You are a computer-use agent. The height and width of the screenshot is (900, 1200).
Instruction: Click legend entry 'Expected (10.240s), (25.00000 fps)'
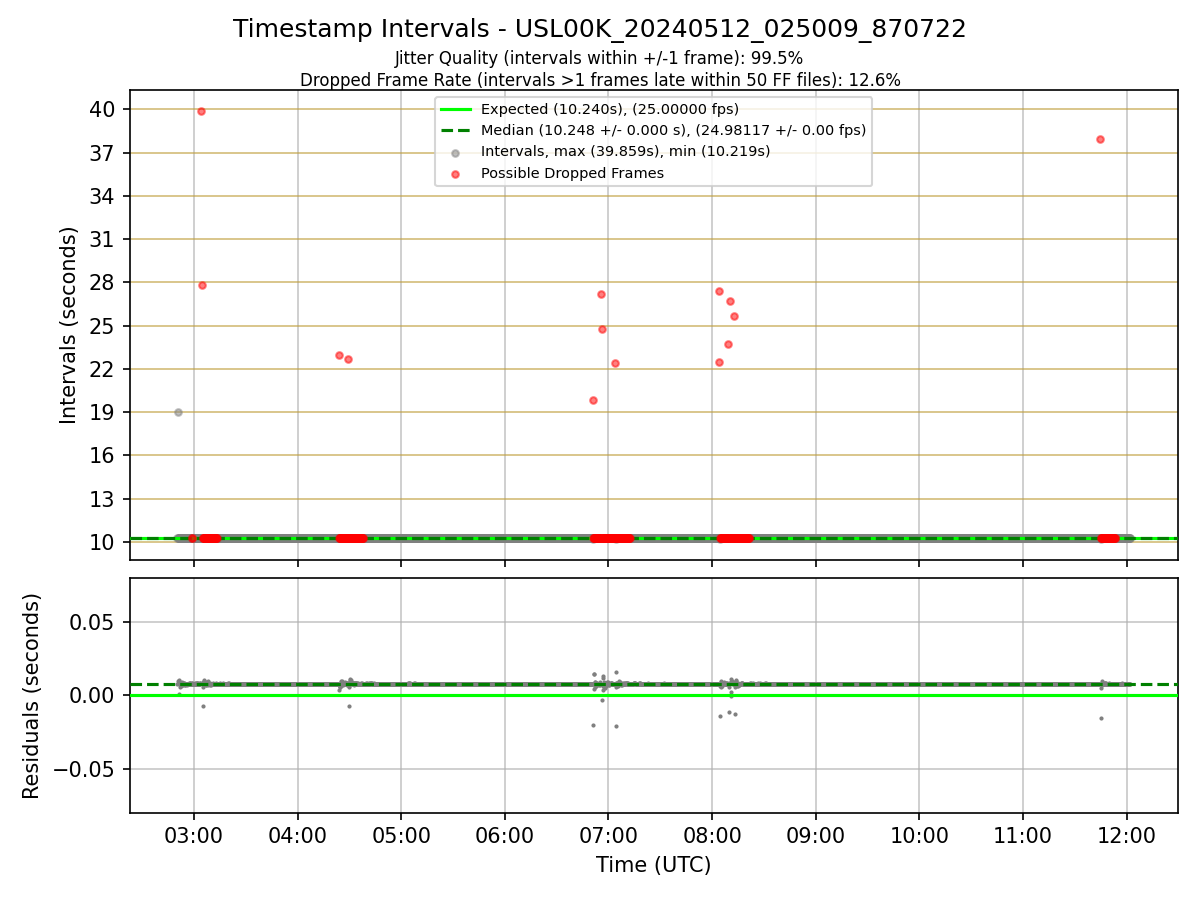610,109
